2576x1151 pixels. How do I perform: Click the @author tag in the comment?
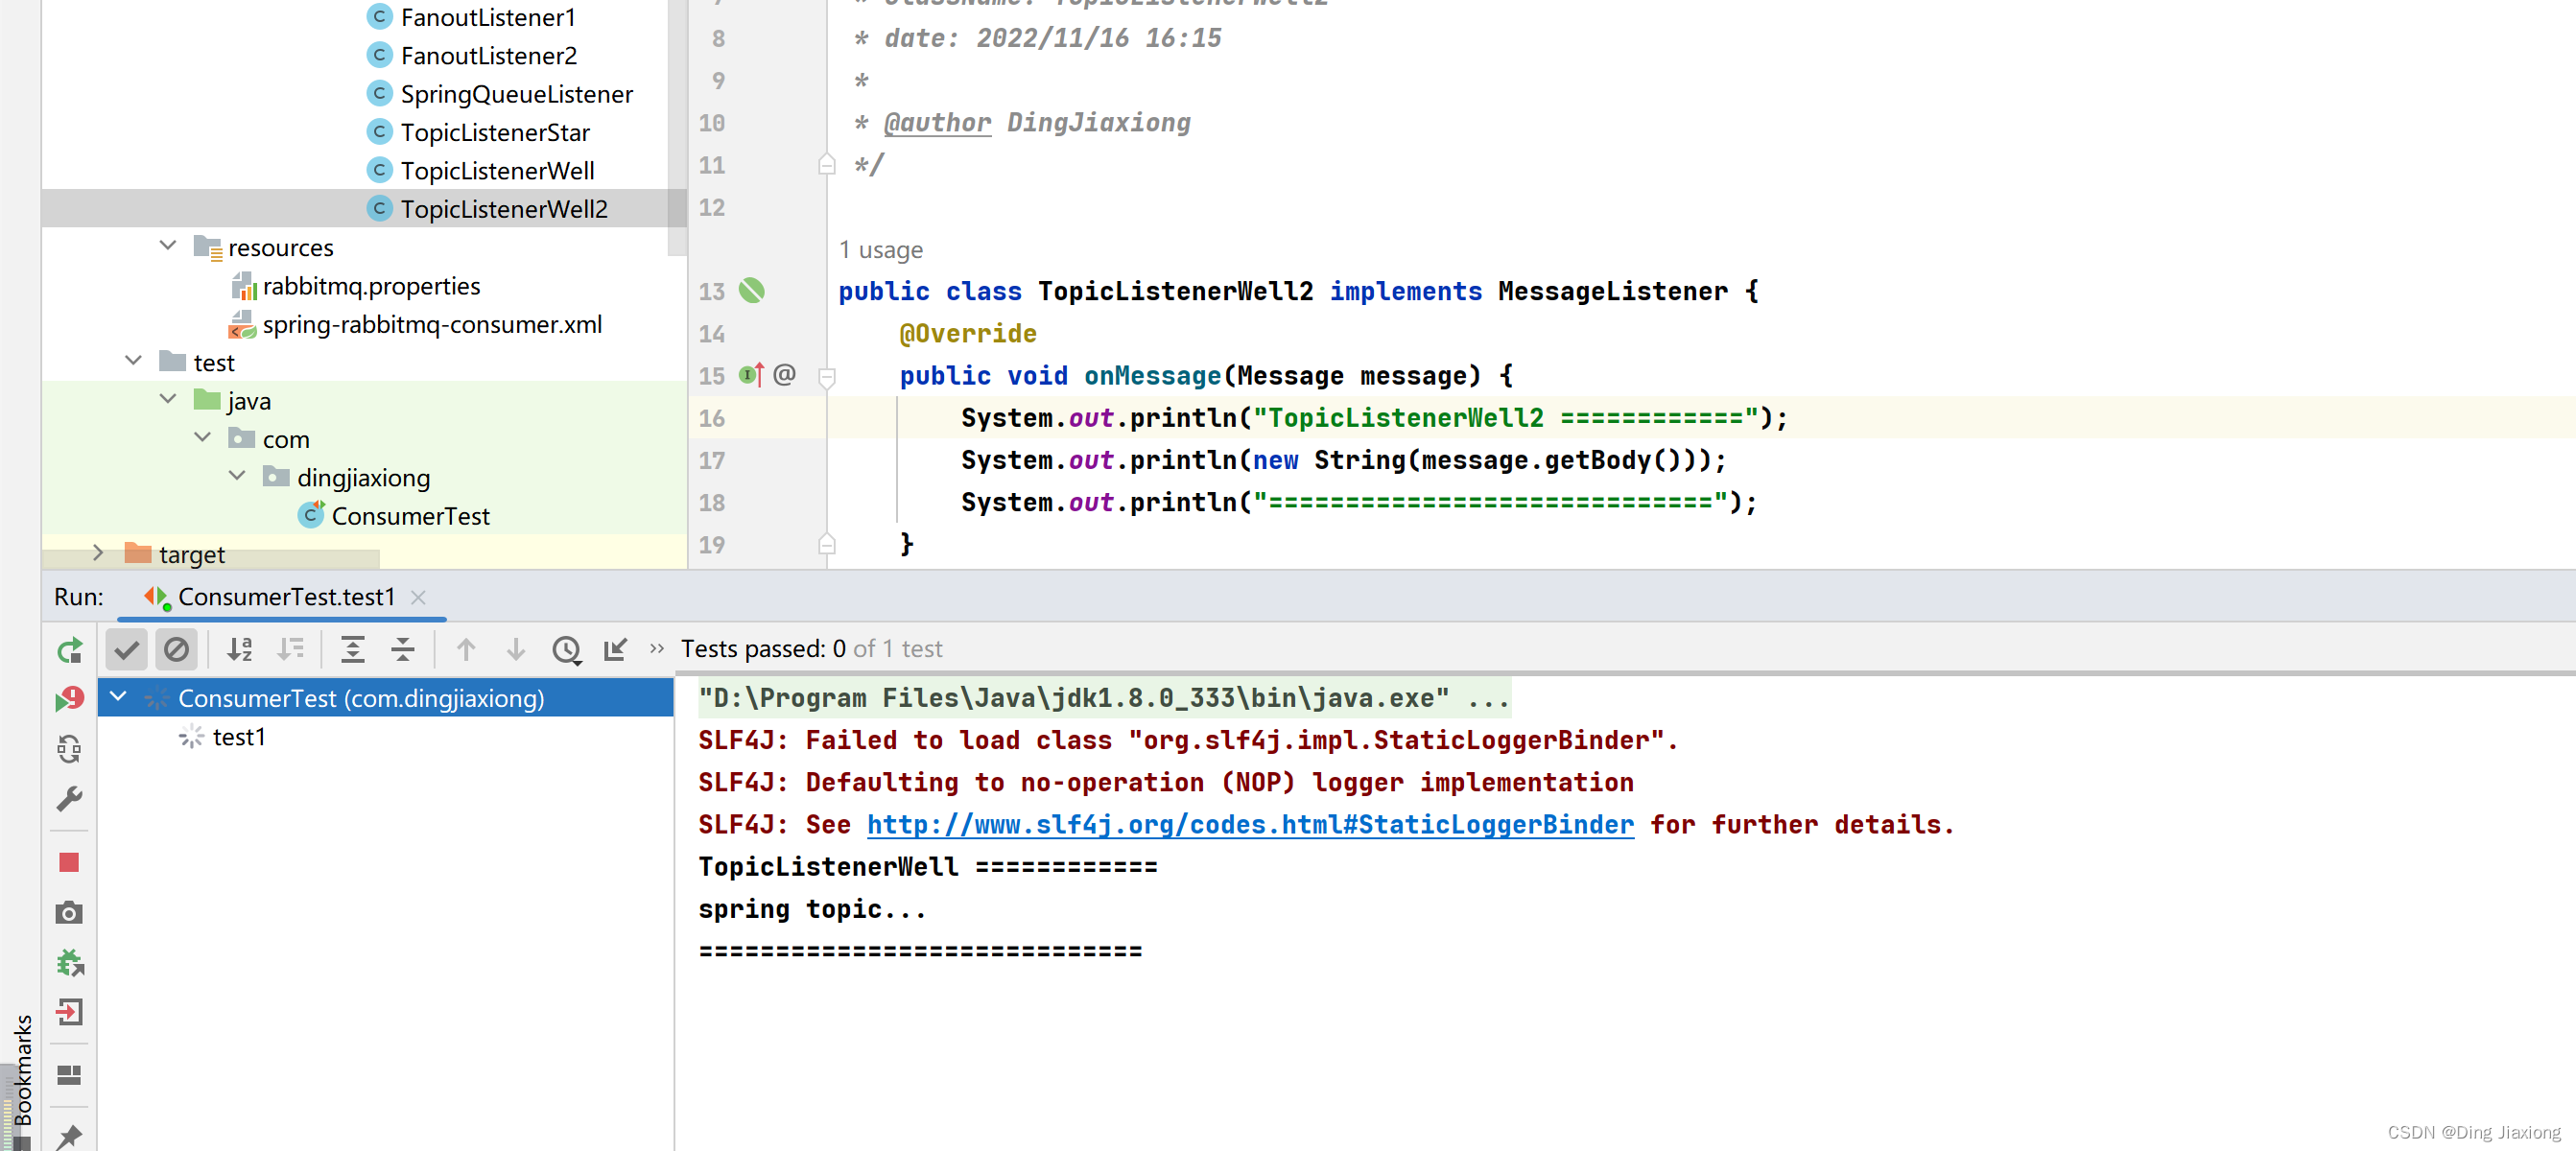coord(937,123)
